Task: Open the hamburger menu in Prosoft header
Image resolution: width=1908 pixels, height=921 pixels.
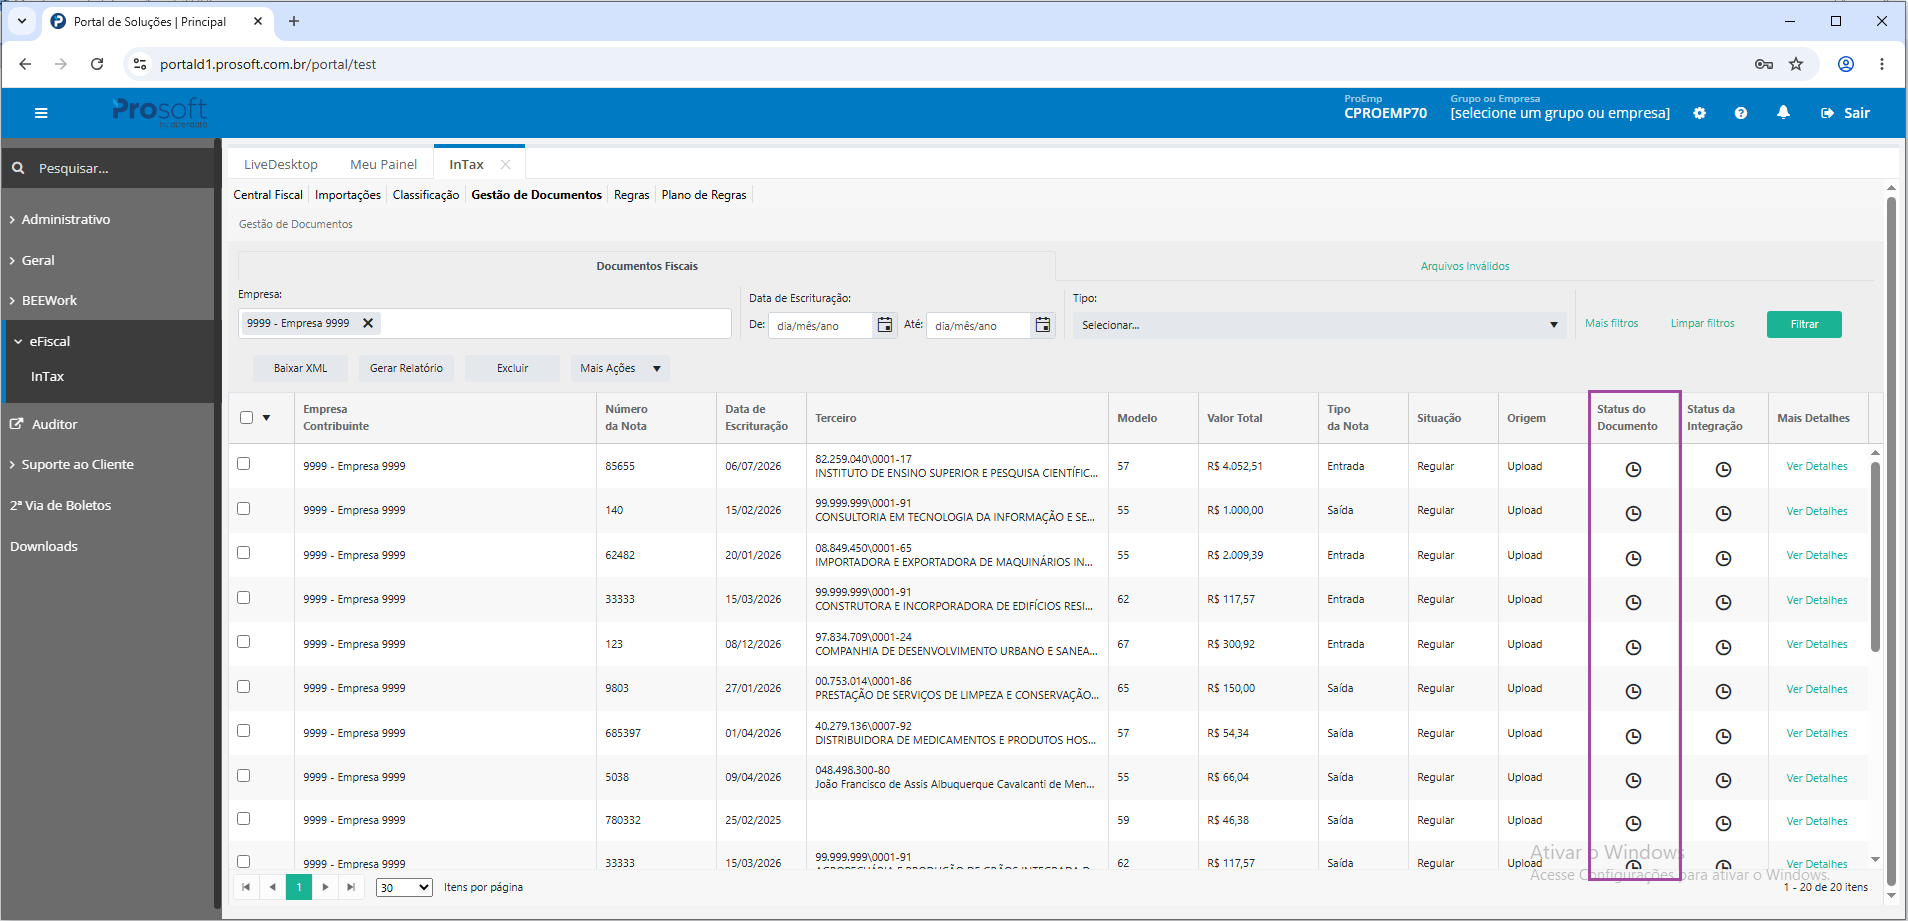Action: point(41,113)
